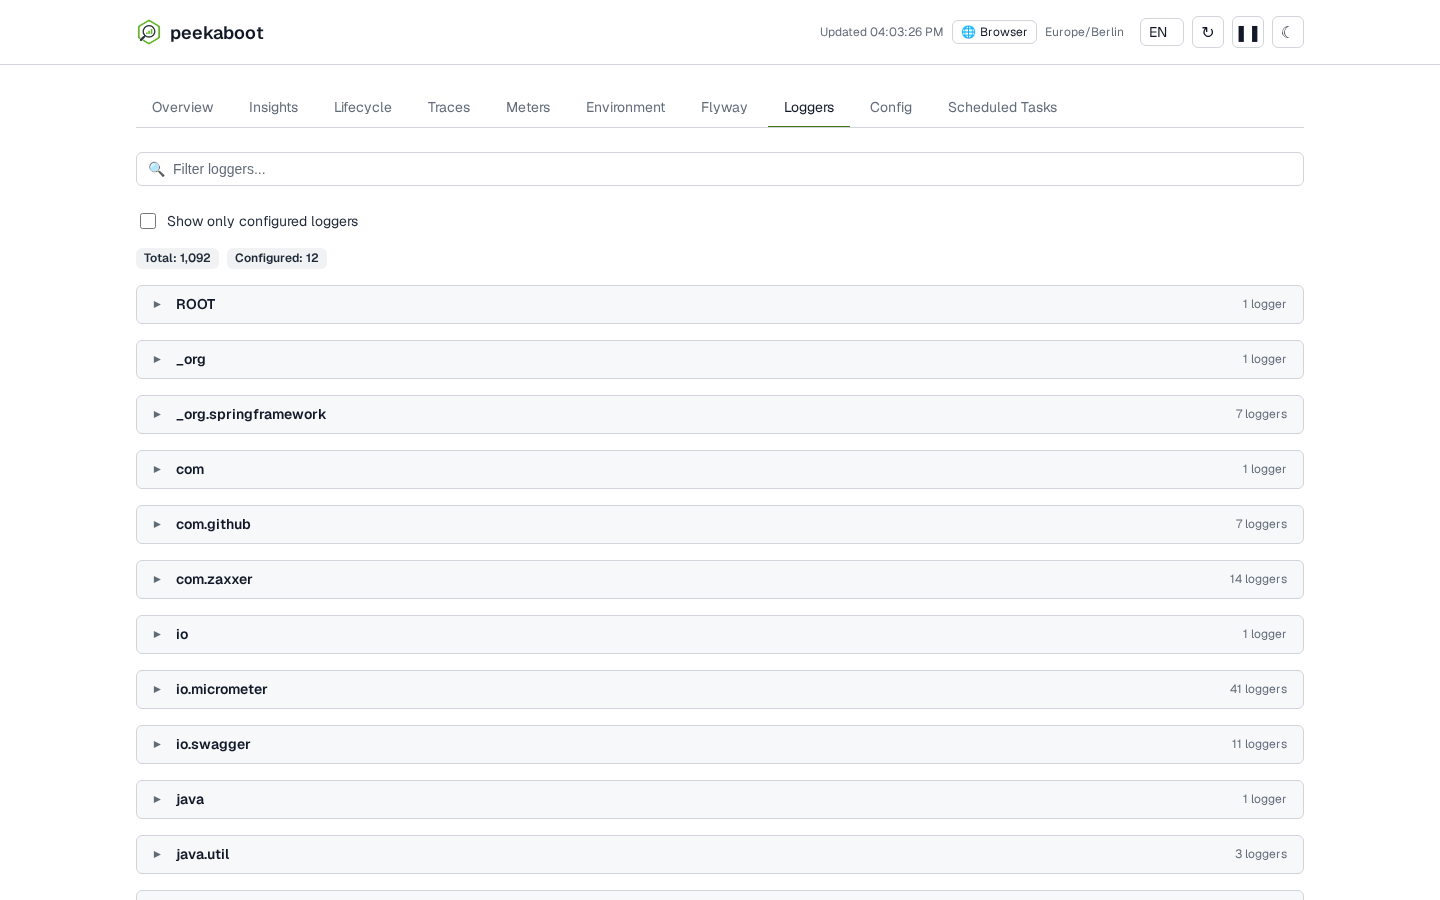This screenshot has height=900, width=1440.
Task: Click the peekaboot logo icon
Action: 149,32
